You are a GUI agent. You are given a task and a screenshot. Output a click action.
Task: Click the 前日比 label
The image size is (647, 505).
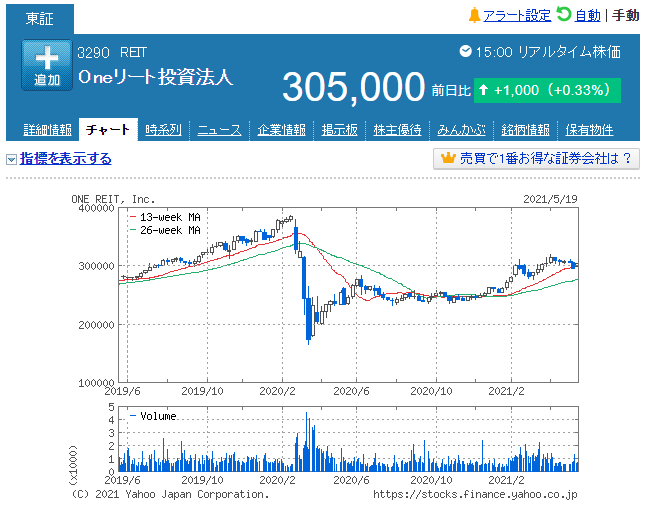tap(451, 90)
